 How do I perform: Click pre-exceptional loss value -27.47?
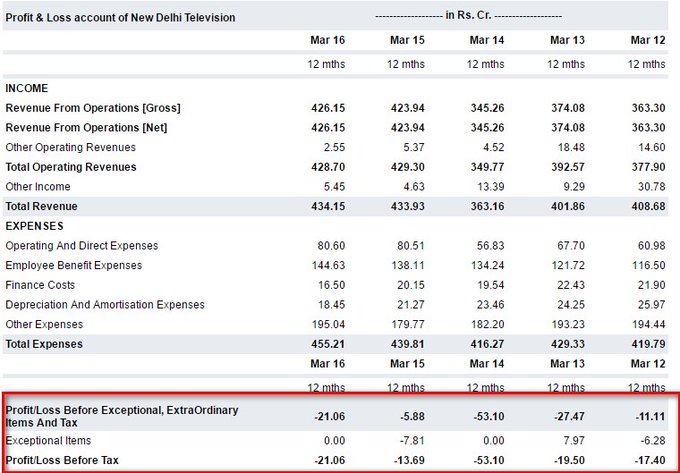(x=569, y=417)
